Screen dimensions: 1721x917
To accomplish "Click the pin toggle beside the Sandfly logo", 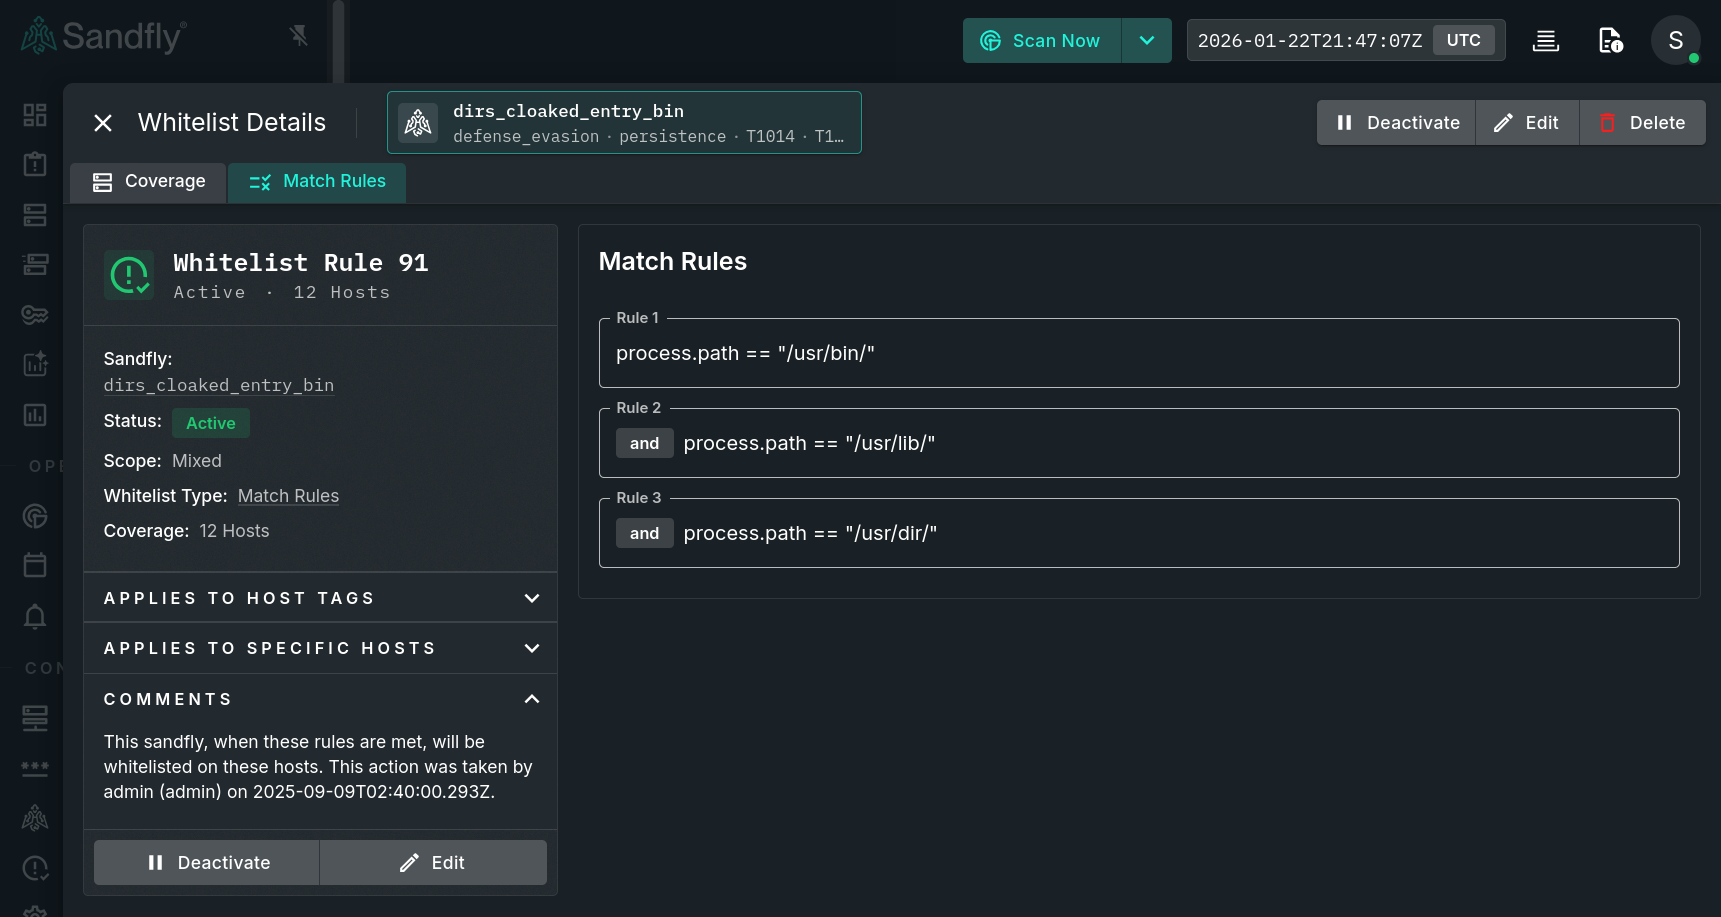I will (299, 34).
